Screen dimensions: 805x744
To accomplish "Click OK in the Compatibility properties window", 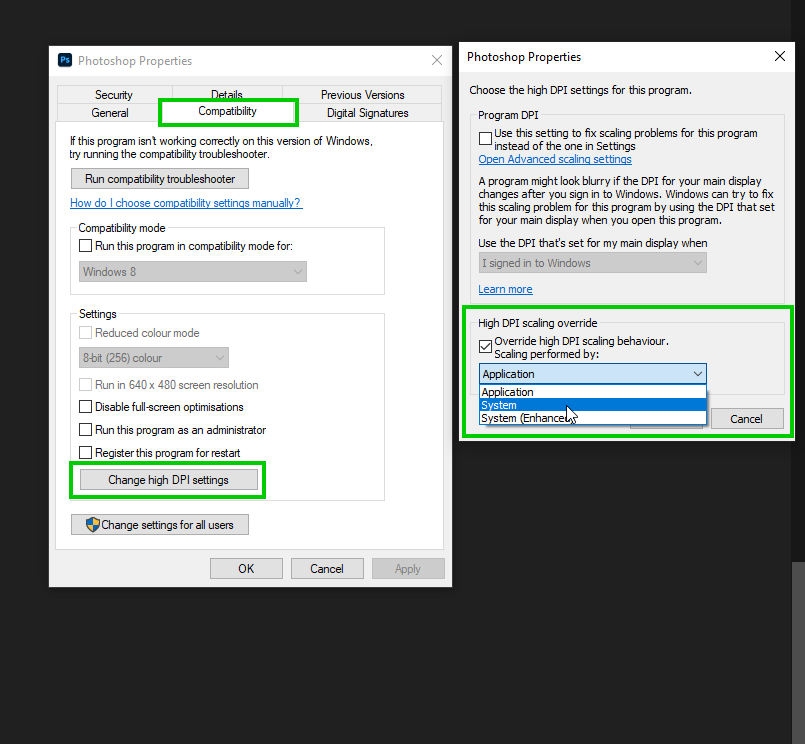I will click(x=246, y=568).
